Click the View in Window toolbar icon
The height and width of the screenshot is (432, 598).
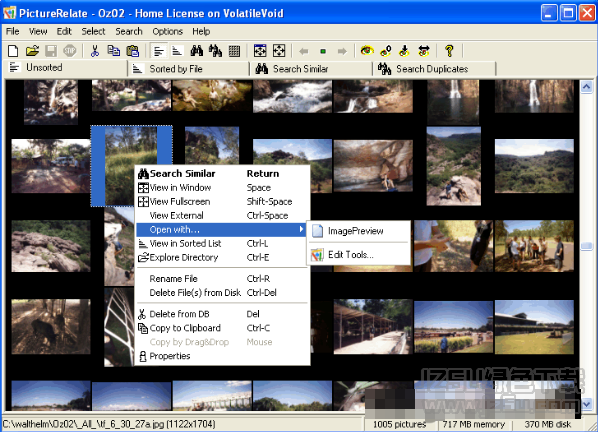[x=260, y=50]
